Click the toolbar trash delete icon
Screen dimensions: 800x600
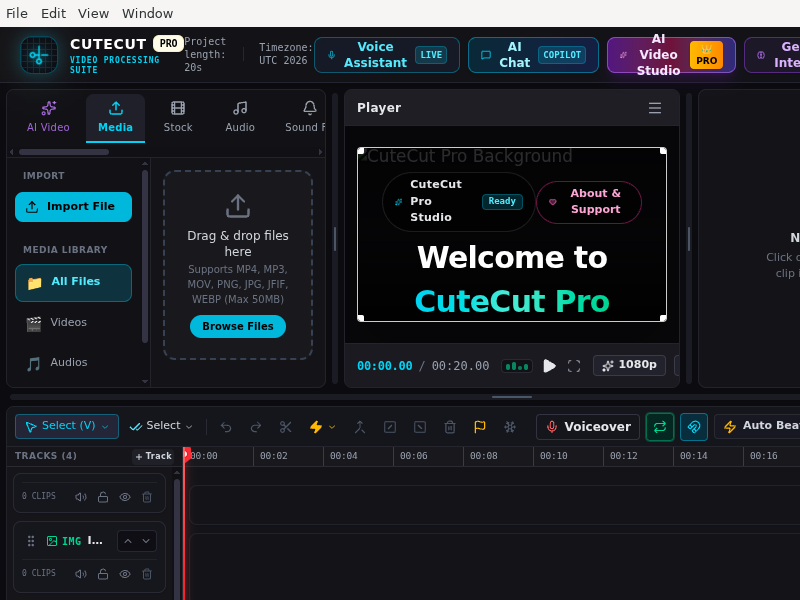[450, 427]
